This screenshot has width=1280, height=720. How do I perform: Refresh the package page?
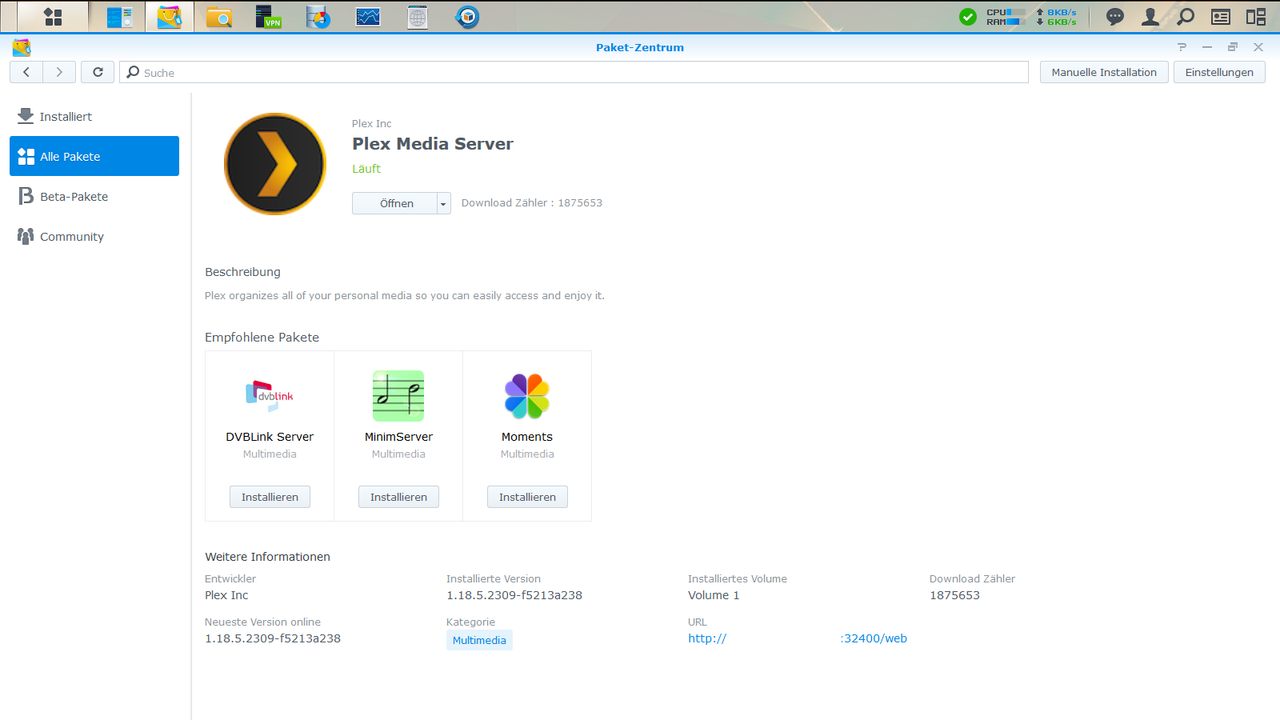point(97,72)
